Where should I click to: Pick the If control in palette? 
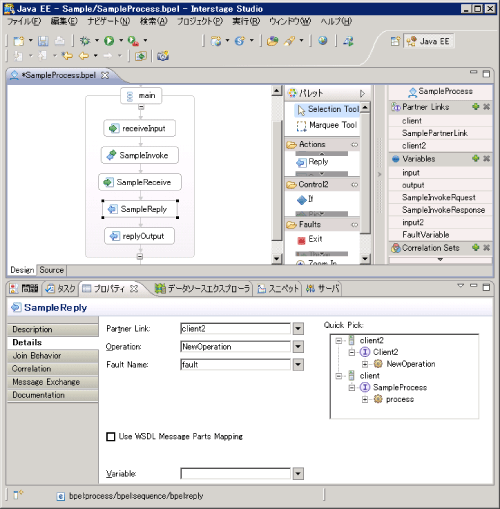(x=305, y=199)
